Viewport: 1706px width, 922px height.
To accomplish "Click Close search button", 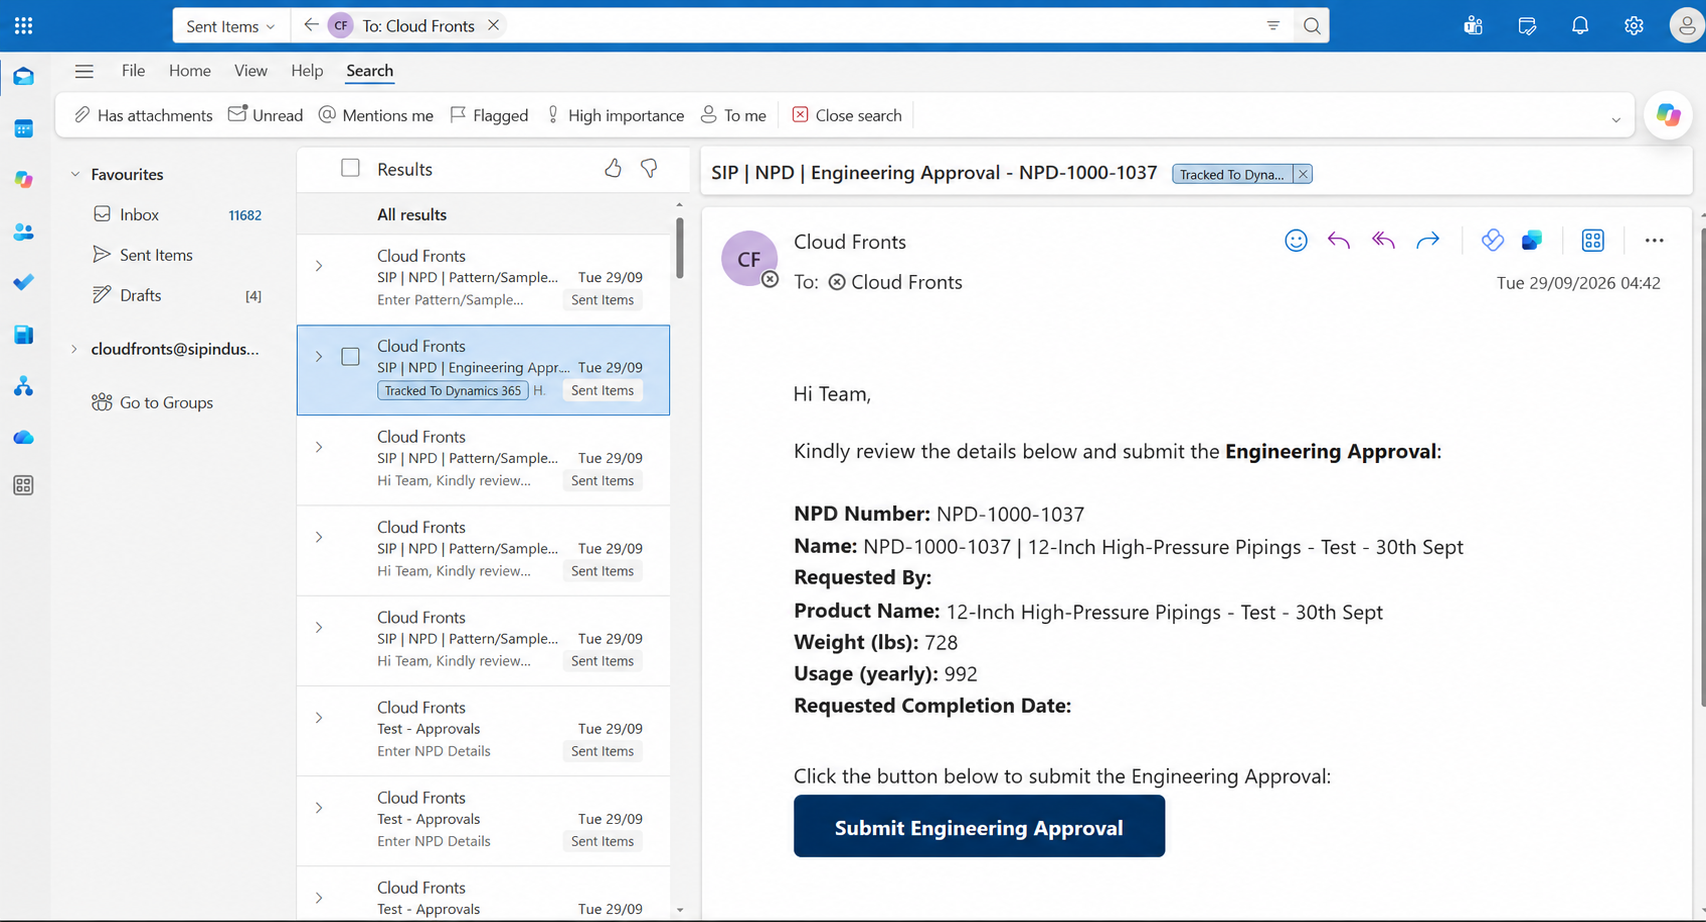I will pyautogui.click(x=847, y=115).
